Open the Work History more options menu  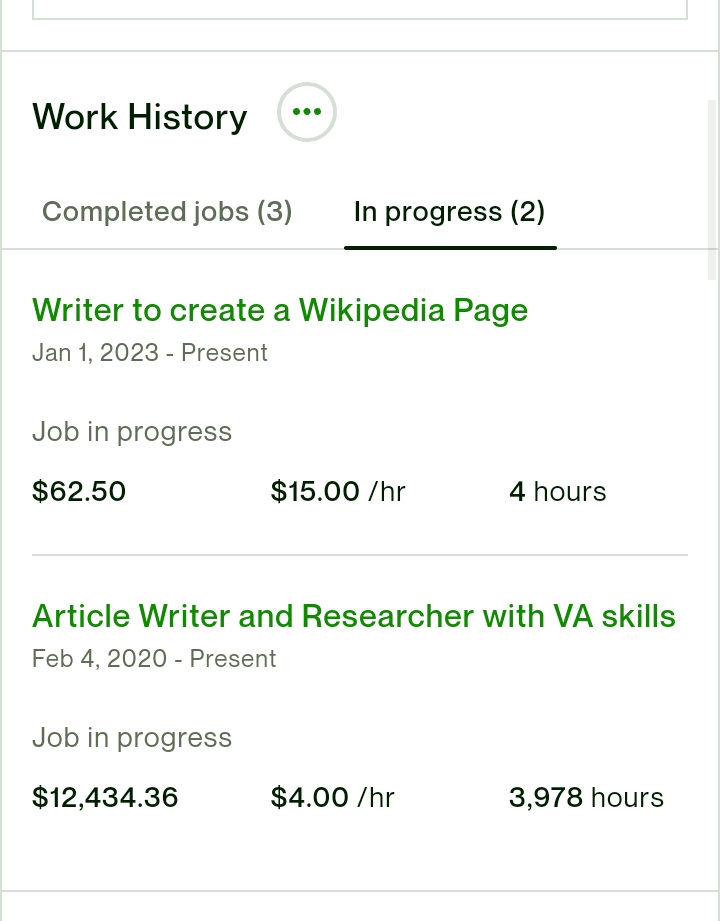(x=307, y=112)
